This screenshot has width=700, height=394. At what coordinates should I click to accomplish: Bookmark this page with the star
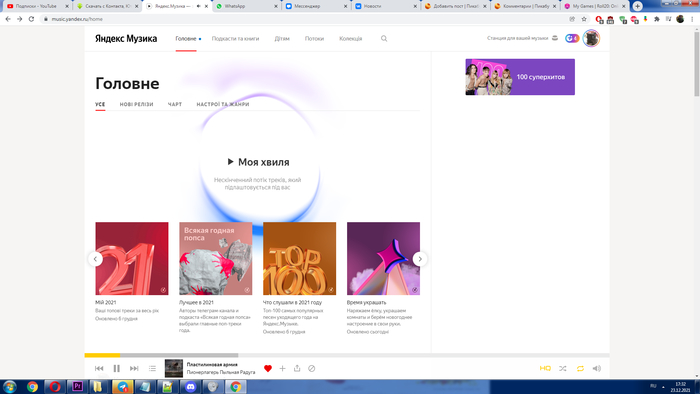(x=584, y=19)
